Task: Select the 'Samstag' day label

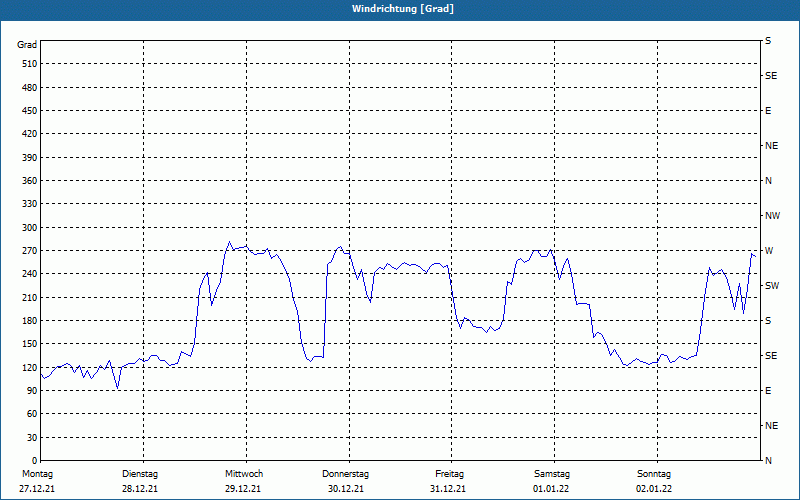Action: pos(552,474)
